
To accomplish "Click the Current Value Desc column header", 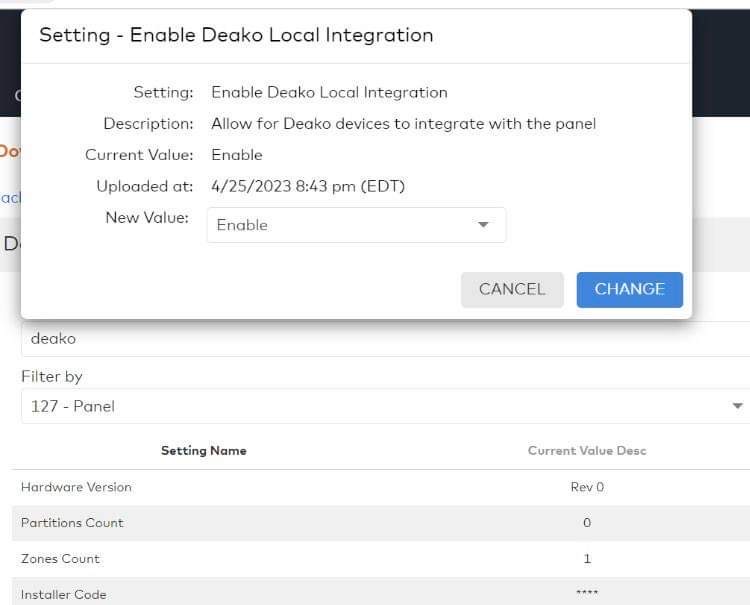I will 587,451.
